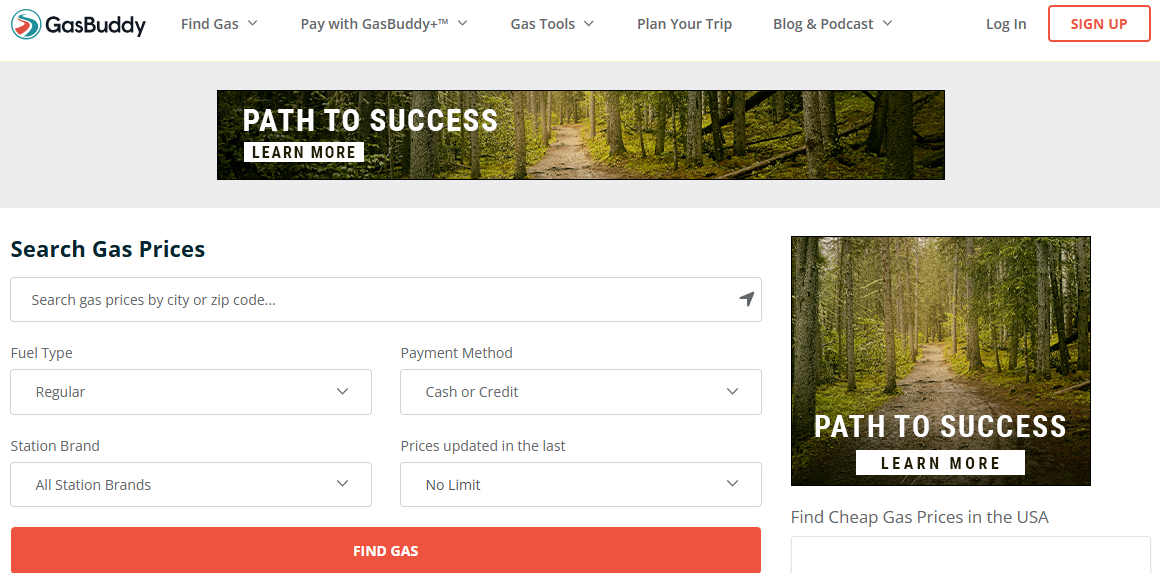Open the Path to Success sidebar ad
The image size is (1160, 573).
(940, 360)
